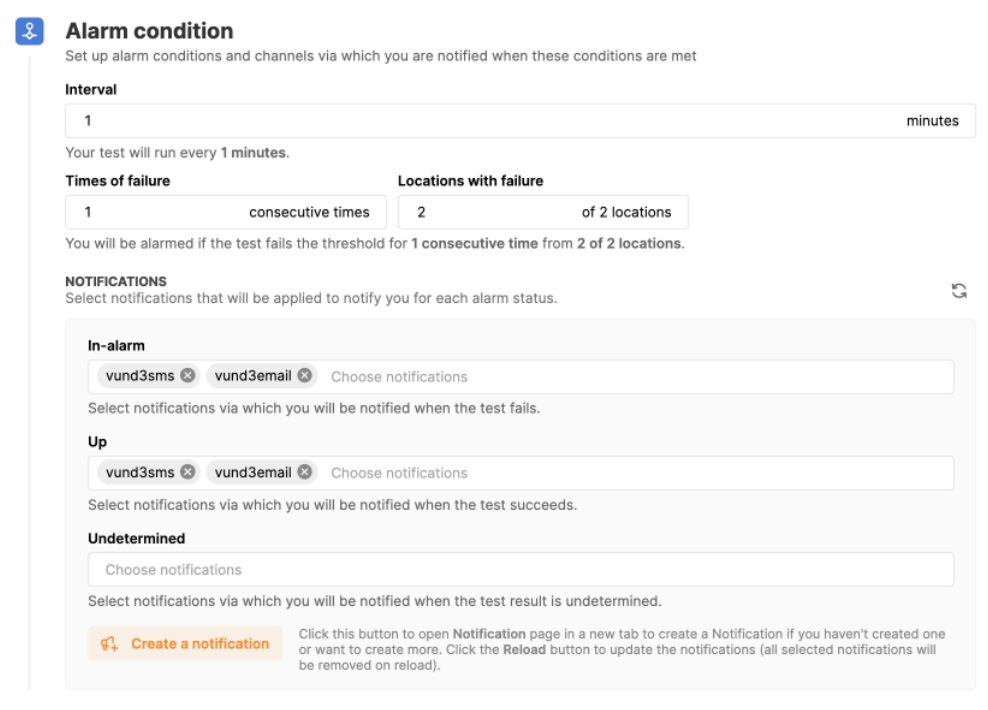Click the Alarm condition section heading
The width and height of the screenshot is (988, 710).
pyautogui.click(x=149, y=31)
